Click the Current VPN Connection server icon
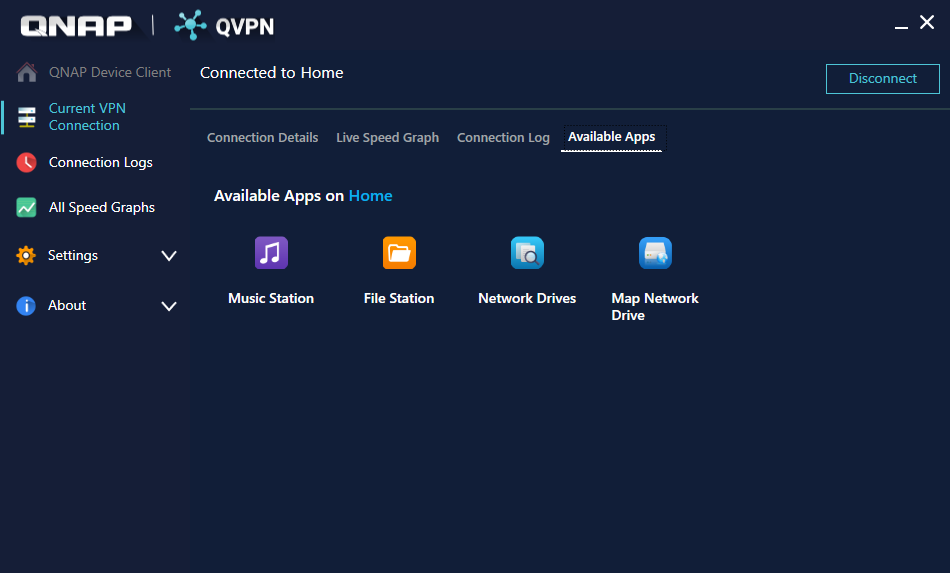 [x=27, y=117]
